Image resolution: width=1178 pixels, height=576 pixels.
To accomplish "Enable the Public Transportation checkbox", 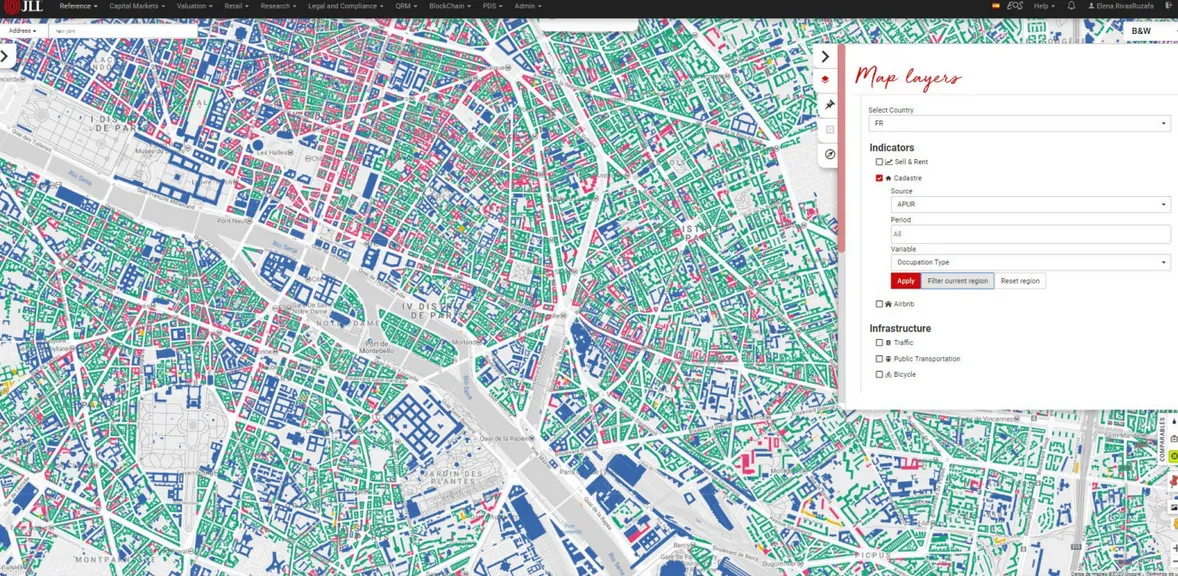I will coord(879,359).
